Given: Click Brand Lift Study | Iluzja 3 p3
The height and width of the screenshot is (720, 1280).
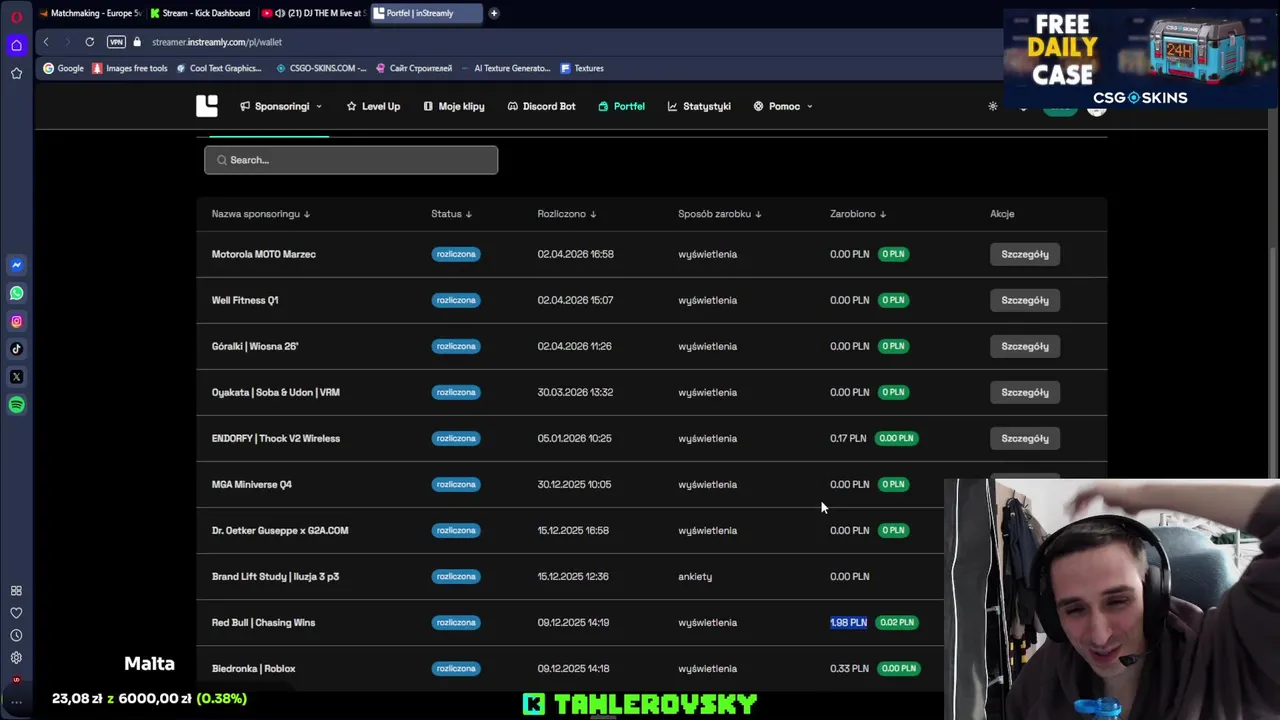Looking at the screenshot, I should [x=275, y=576].
